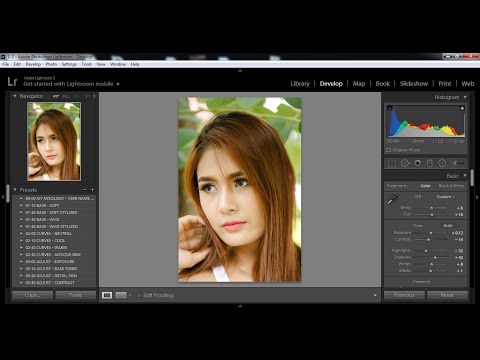Choose Color treatment
480x360 pixels.
425,186
